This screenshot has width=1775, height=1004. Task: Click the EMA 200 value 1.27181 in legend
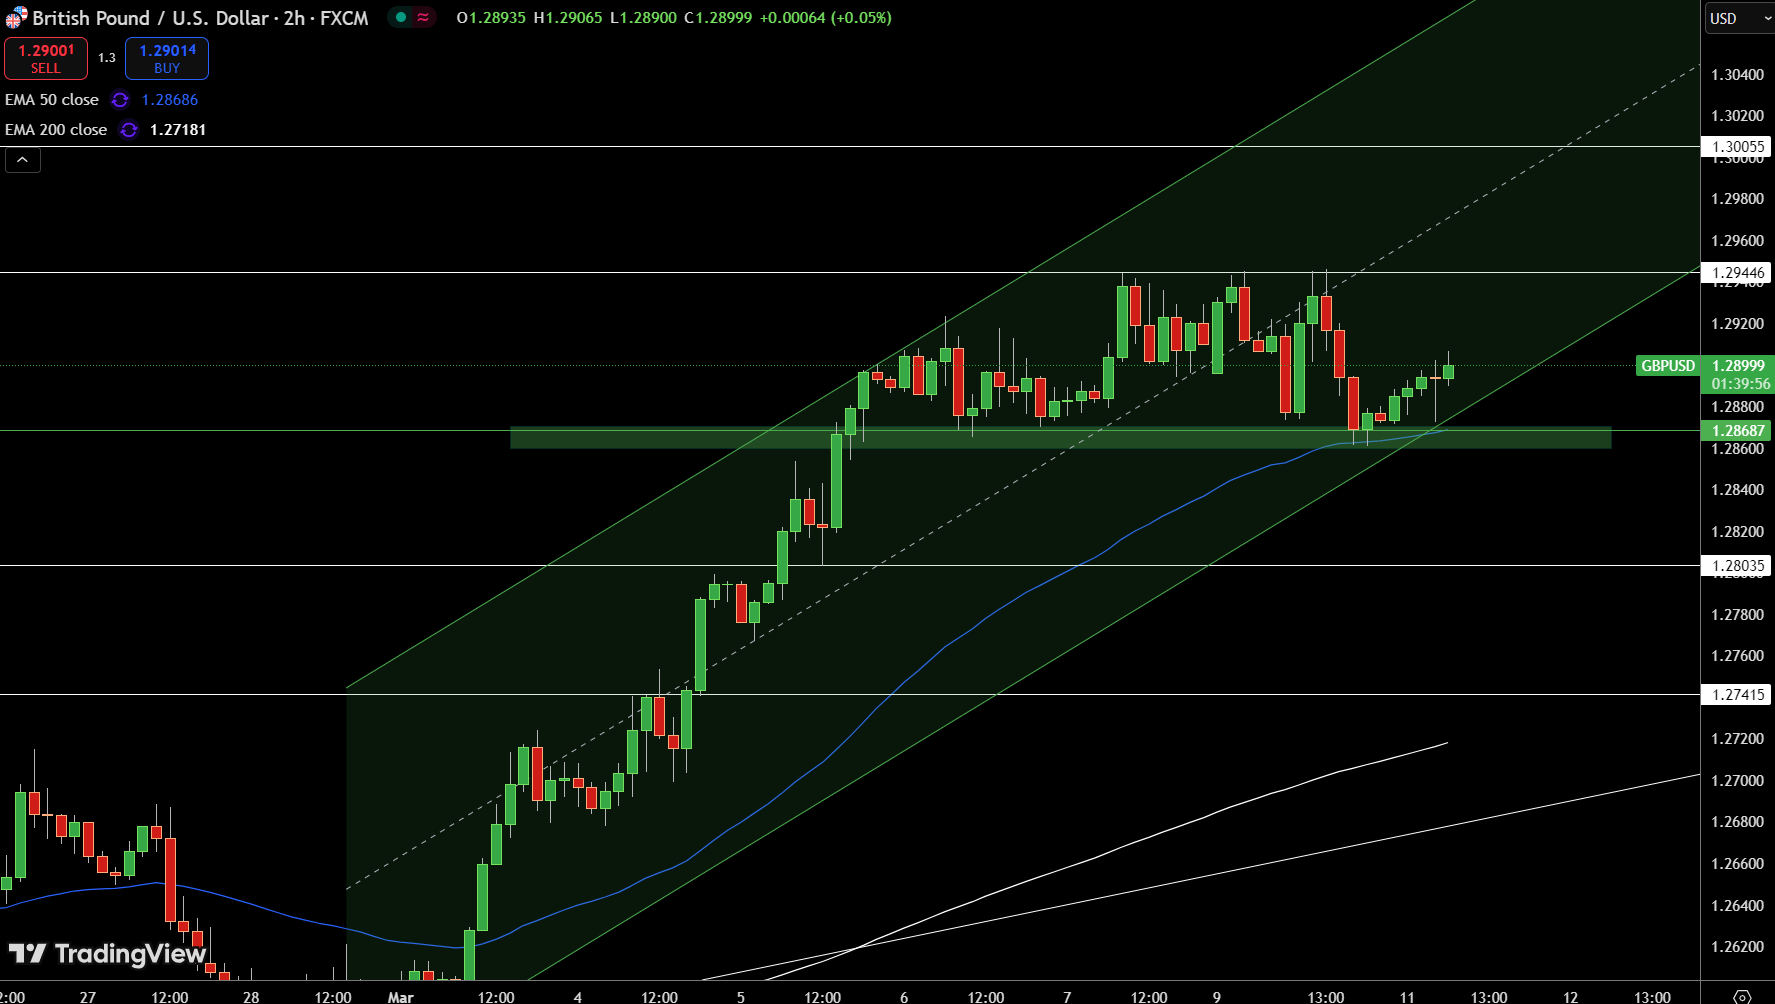coord(178,130)
